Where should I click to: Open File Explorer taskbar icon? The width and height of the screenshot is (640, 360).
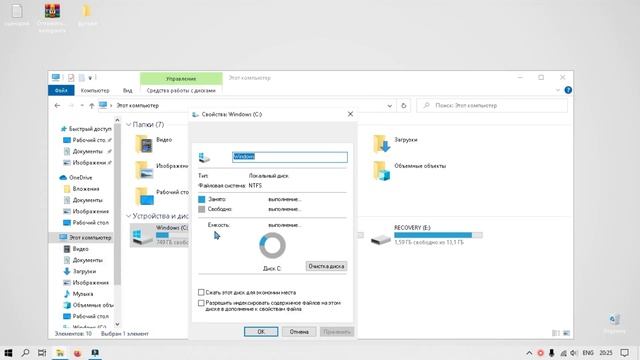tap(60, 353)
